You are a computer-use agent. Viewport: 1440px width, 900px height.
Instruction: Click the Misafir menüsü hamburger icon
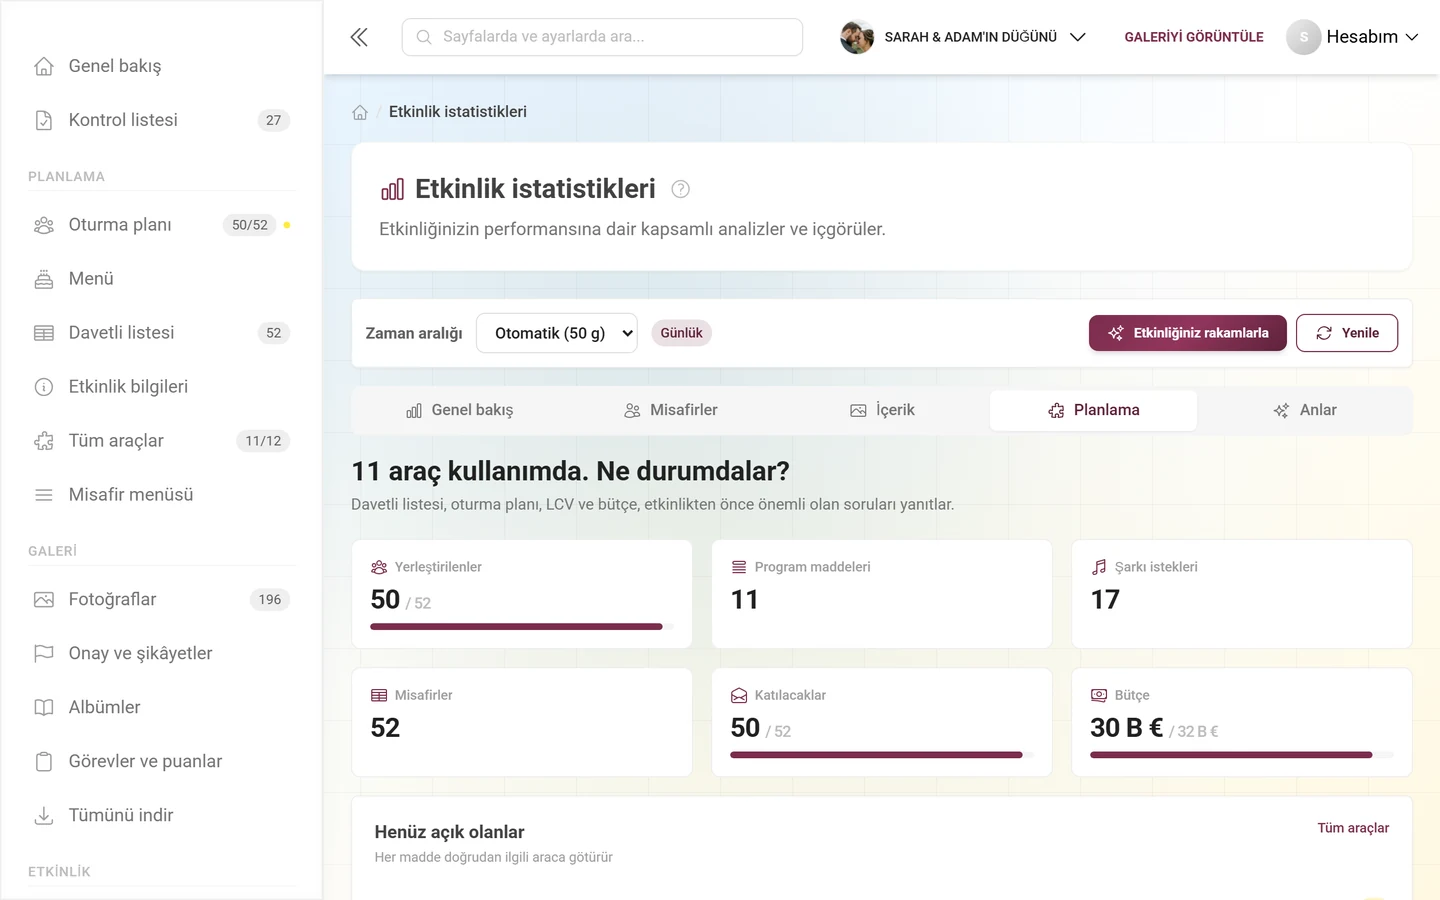point(44,495)
